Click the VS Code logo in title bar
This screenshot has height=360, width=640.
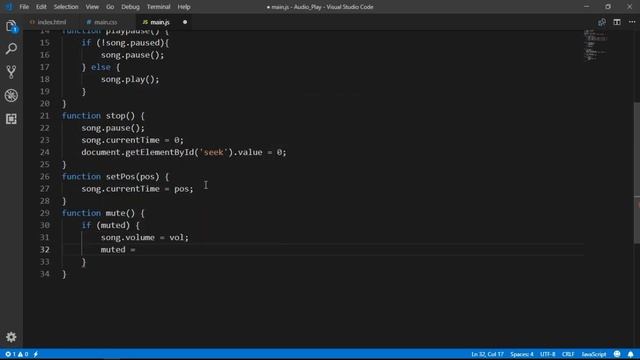click(x=9, y=7)
